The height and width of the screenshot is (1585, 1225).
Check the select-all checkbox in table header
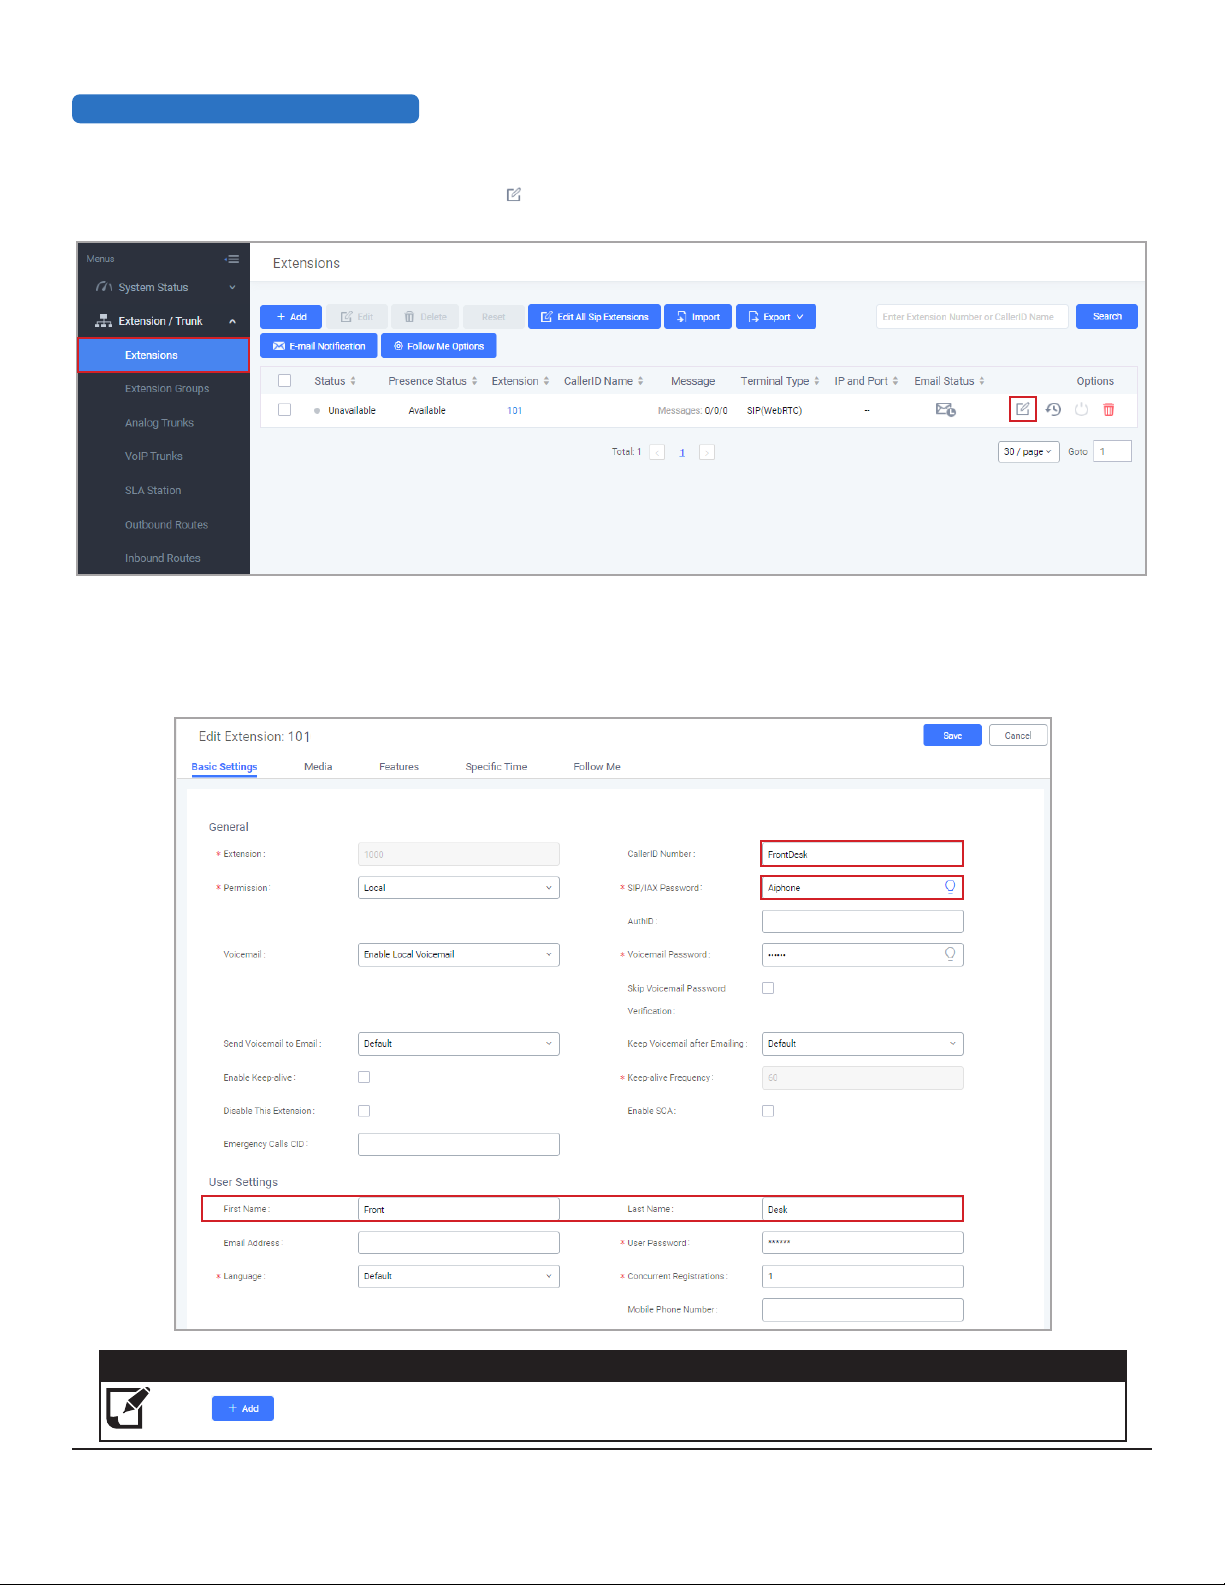285,381
